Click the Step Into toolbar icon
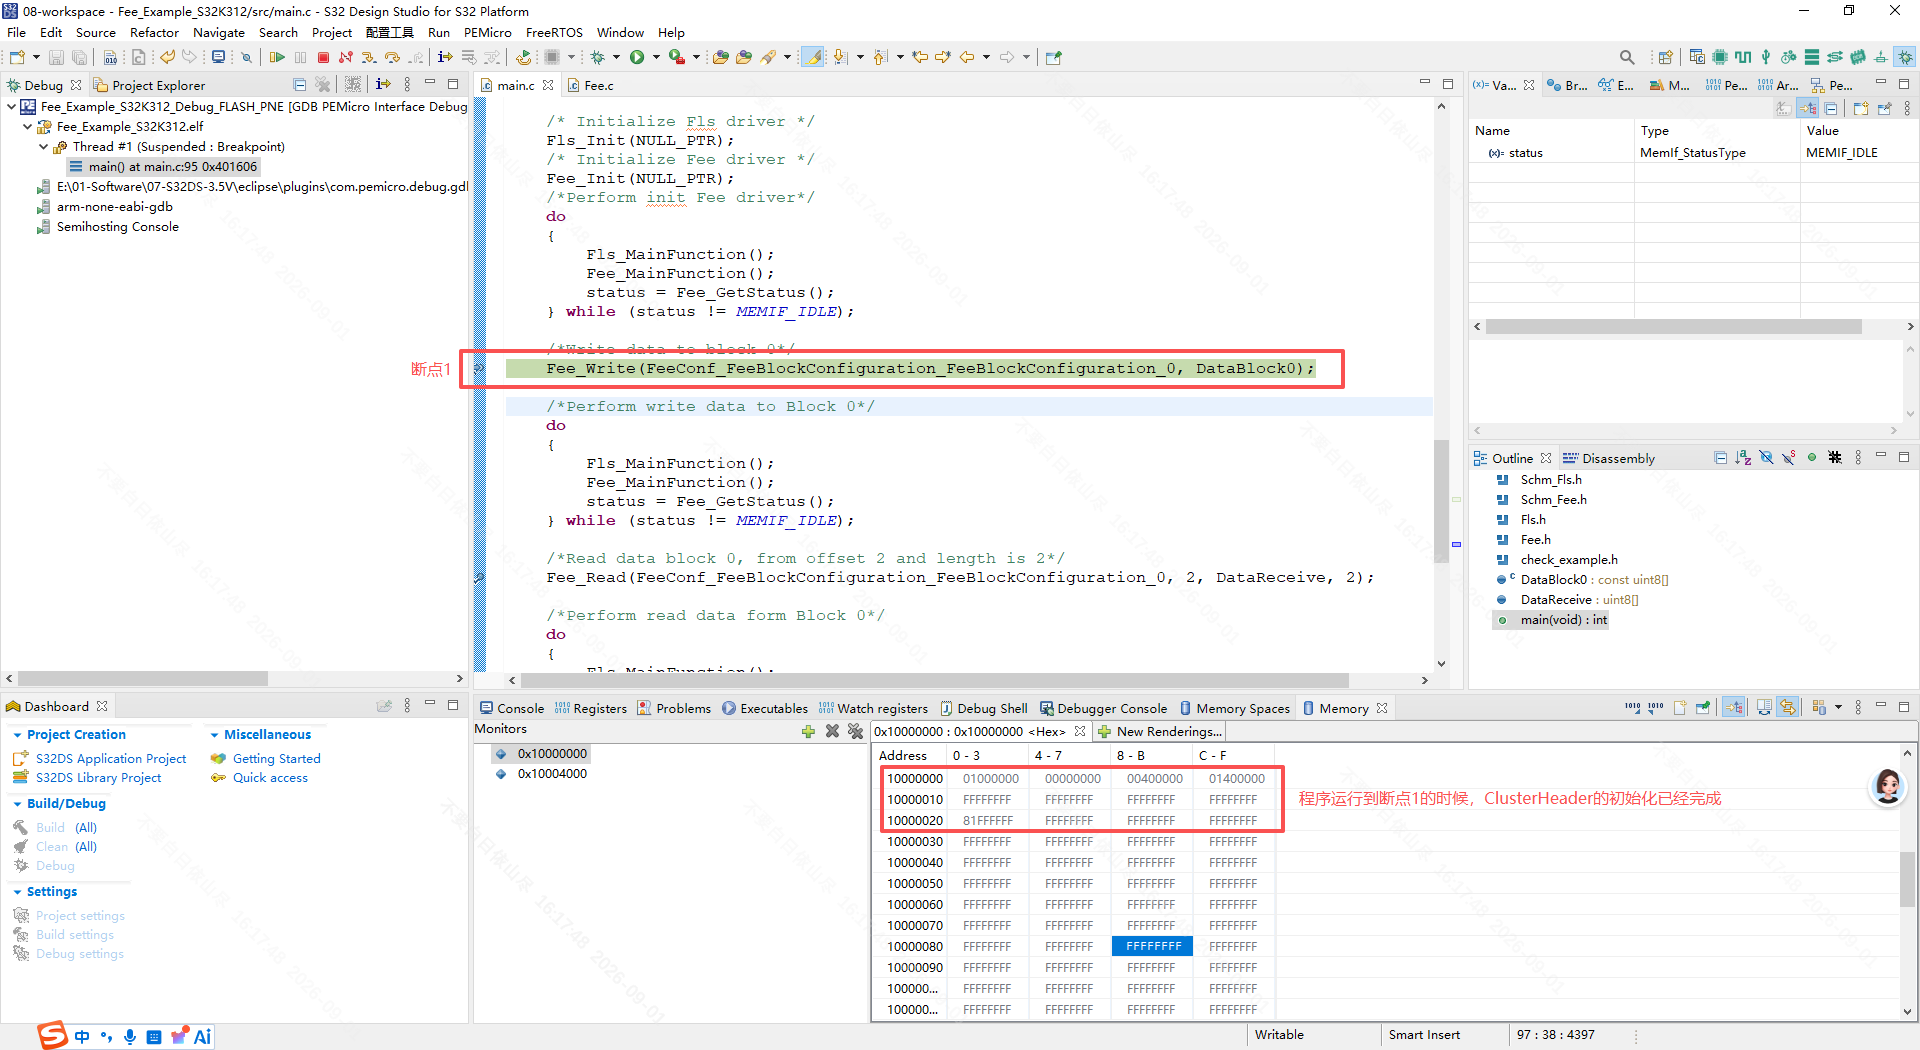Screen dimensions: 1920x1050 tap(369, 57)
